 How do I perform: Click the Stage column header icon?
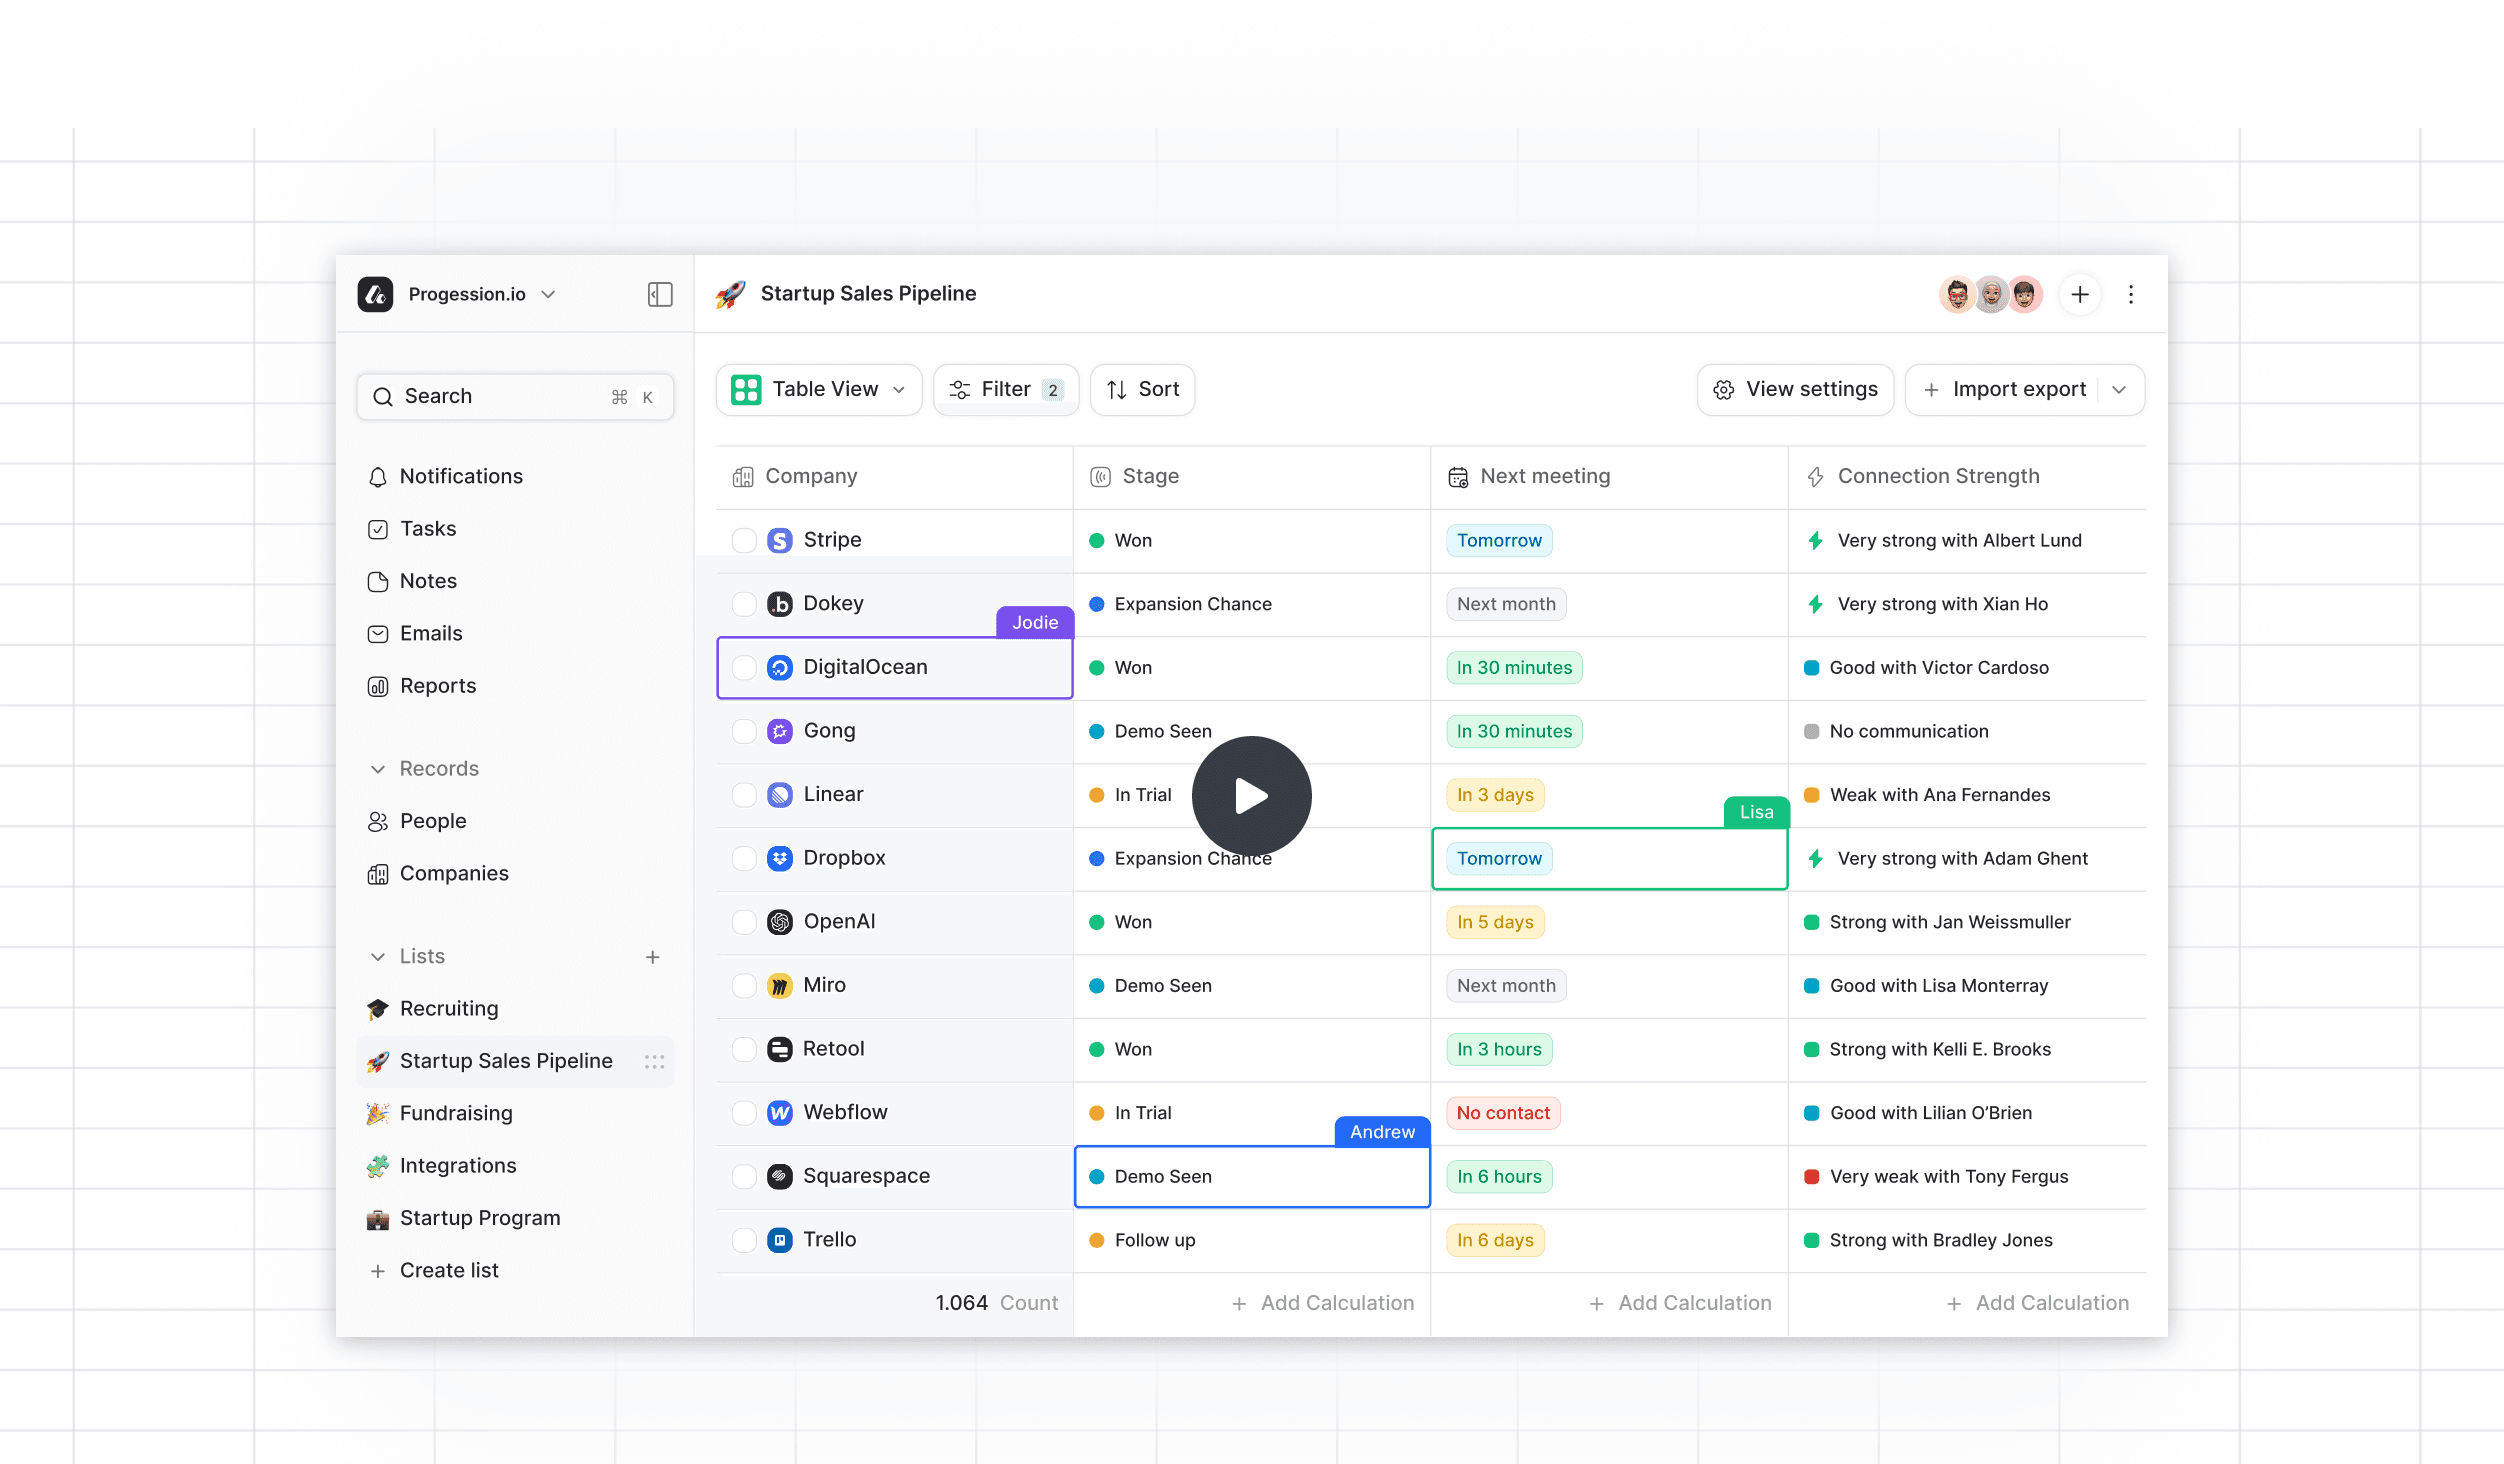coord(1101,477)
